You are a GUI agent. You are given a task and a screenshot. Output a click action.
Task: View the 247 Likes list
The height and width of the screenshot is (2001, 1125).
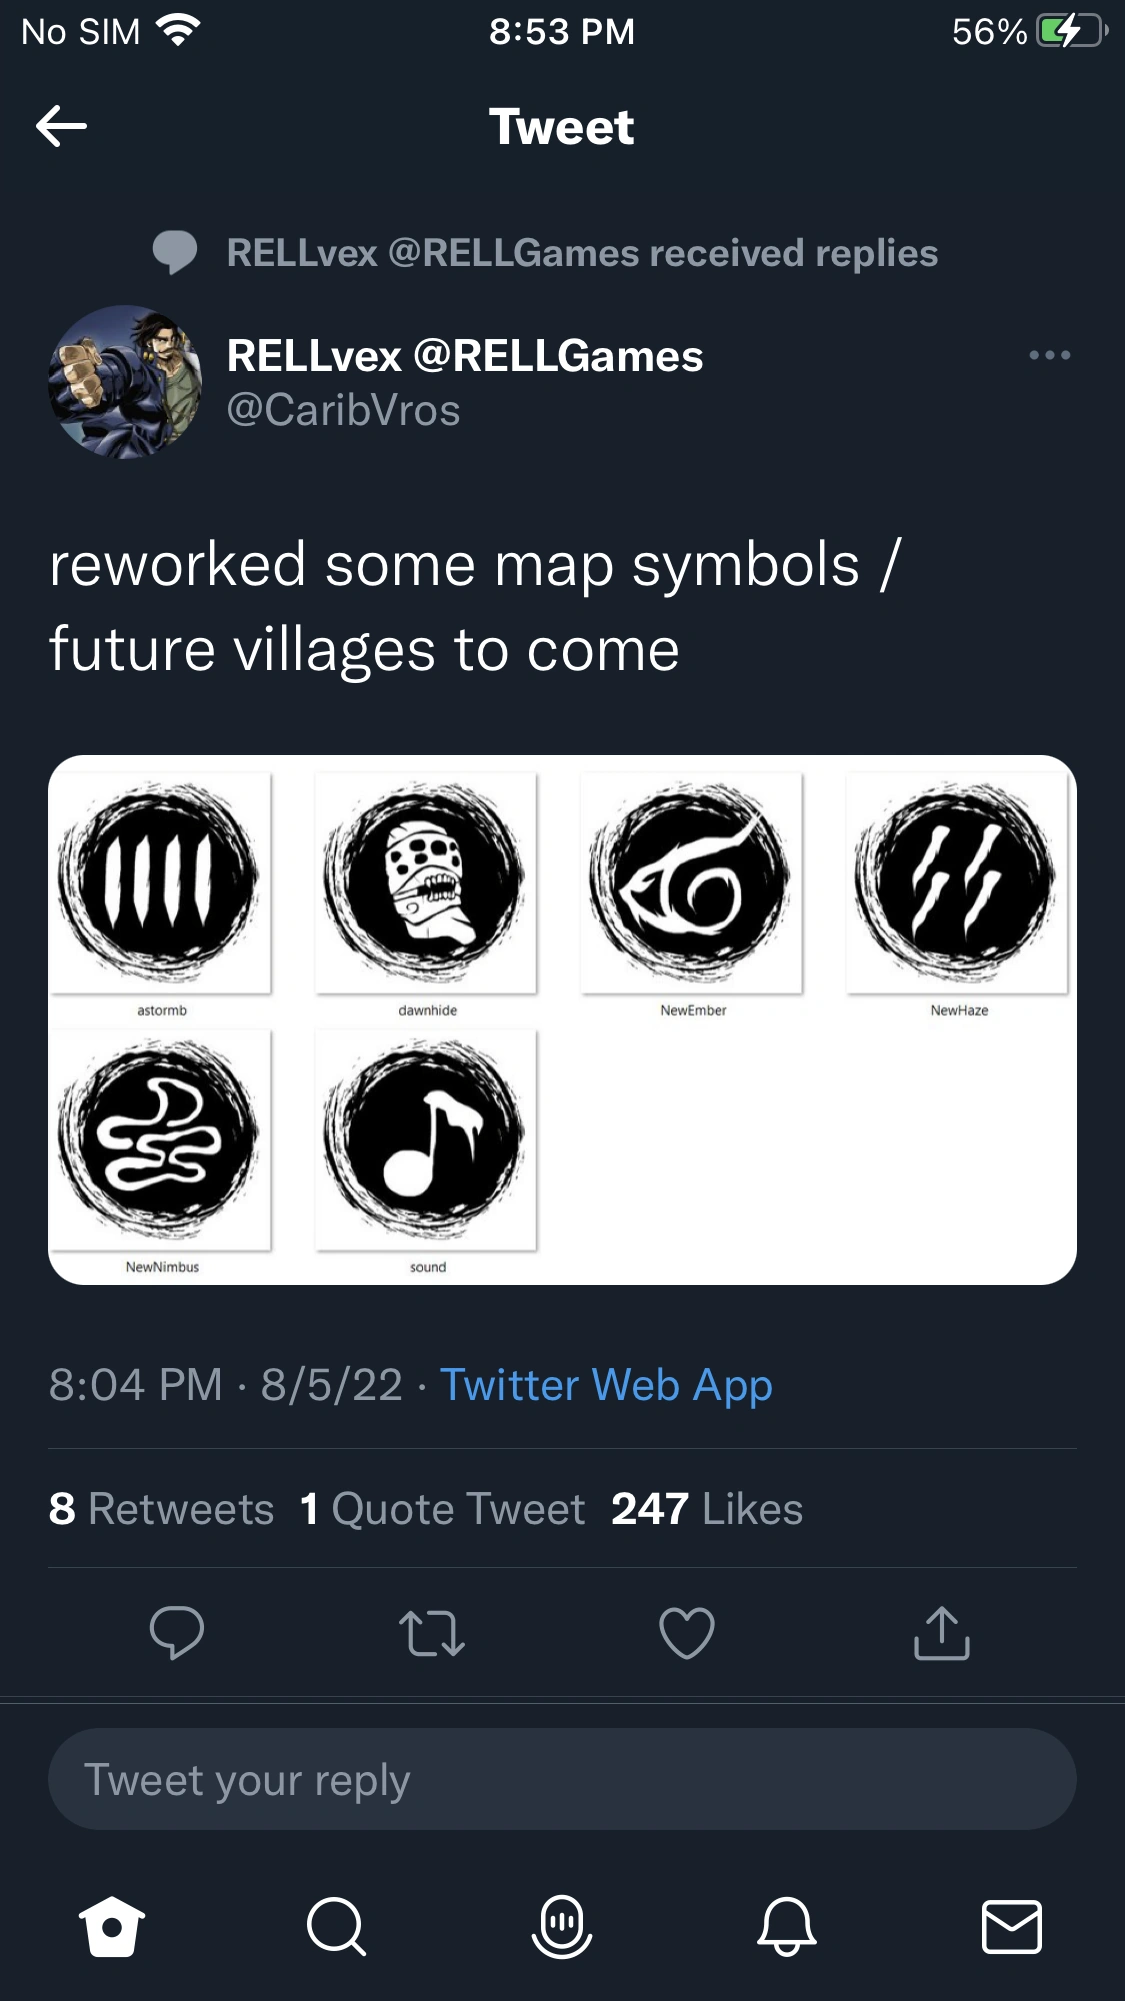coord(706,1510)
